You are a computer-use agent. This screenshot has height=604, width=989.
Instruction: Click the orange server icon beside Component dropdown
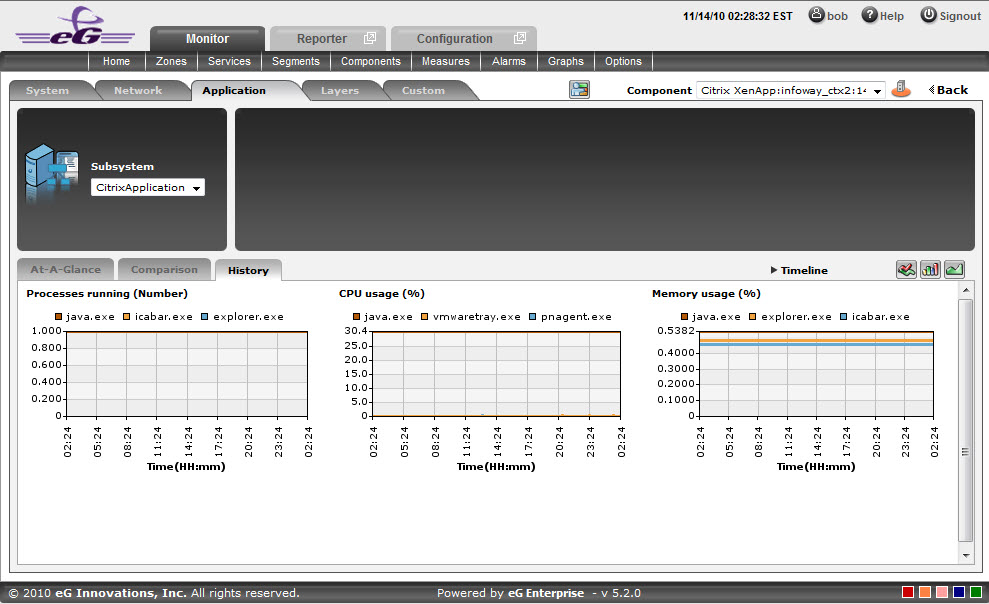tap(901, 90)
